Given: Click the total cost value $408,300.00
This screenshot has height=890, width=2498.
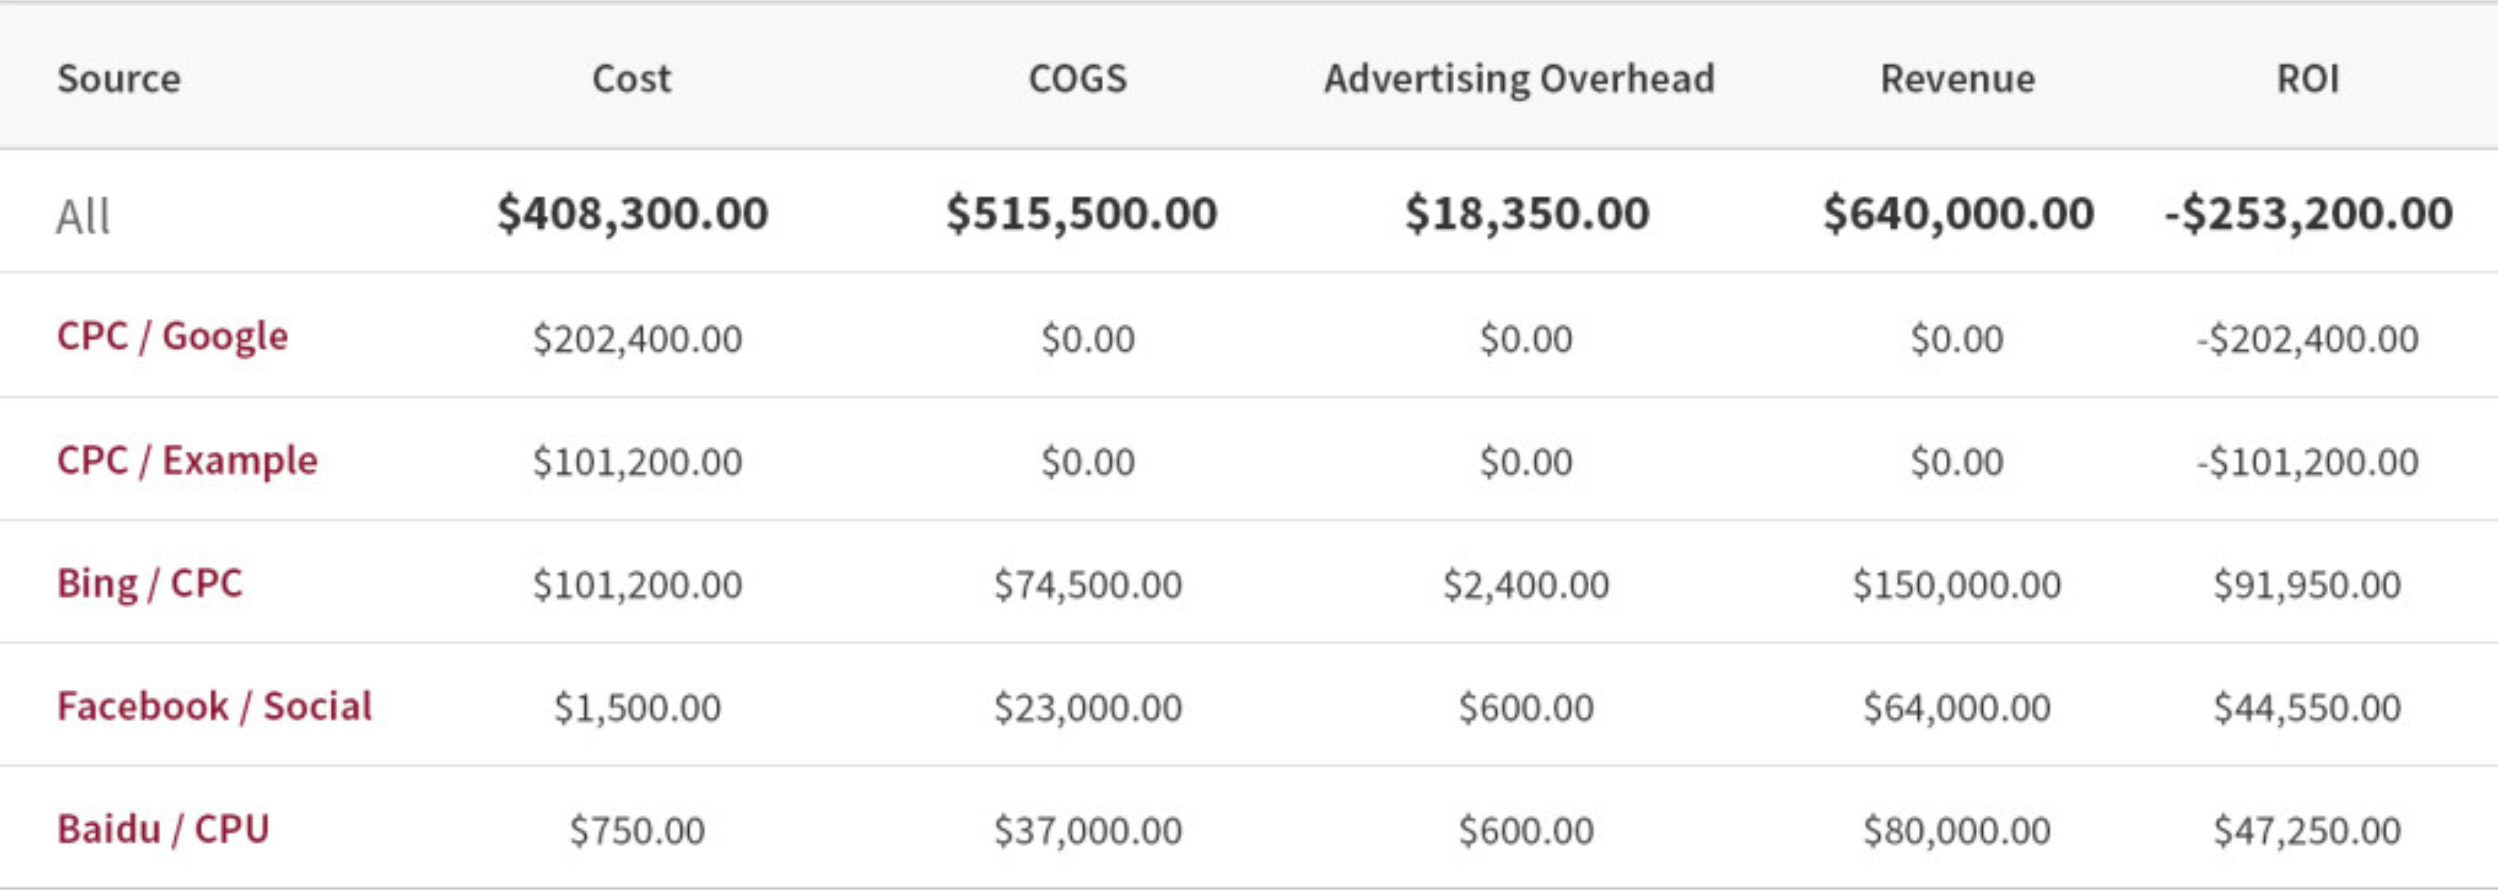Looking at the screenshot, I should 633,213.
